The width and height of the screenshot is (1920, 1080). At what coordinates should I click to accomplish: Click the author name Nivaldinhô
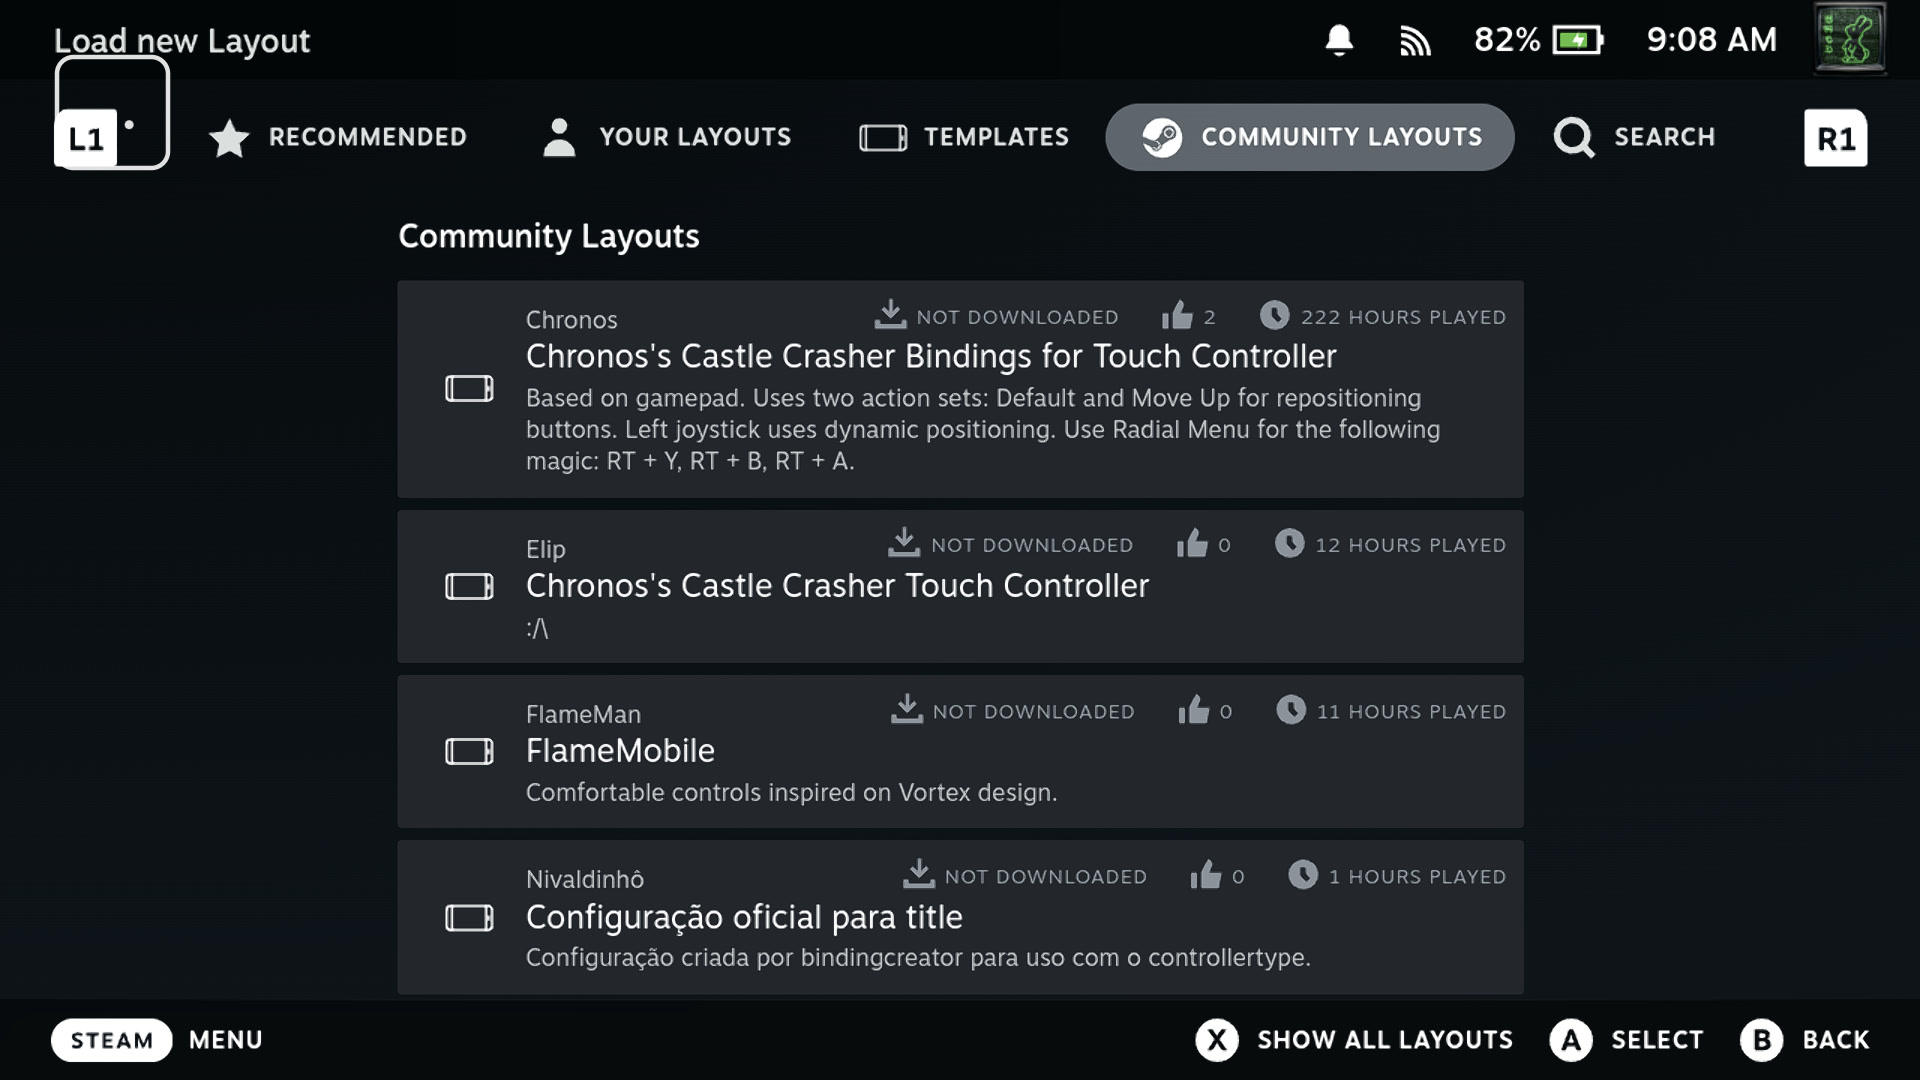pyautogui.click(x=585, y=879)
